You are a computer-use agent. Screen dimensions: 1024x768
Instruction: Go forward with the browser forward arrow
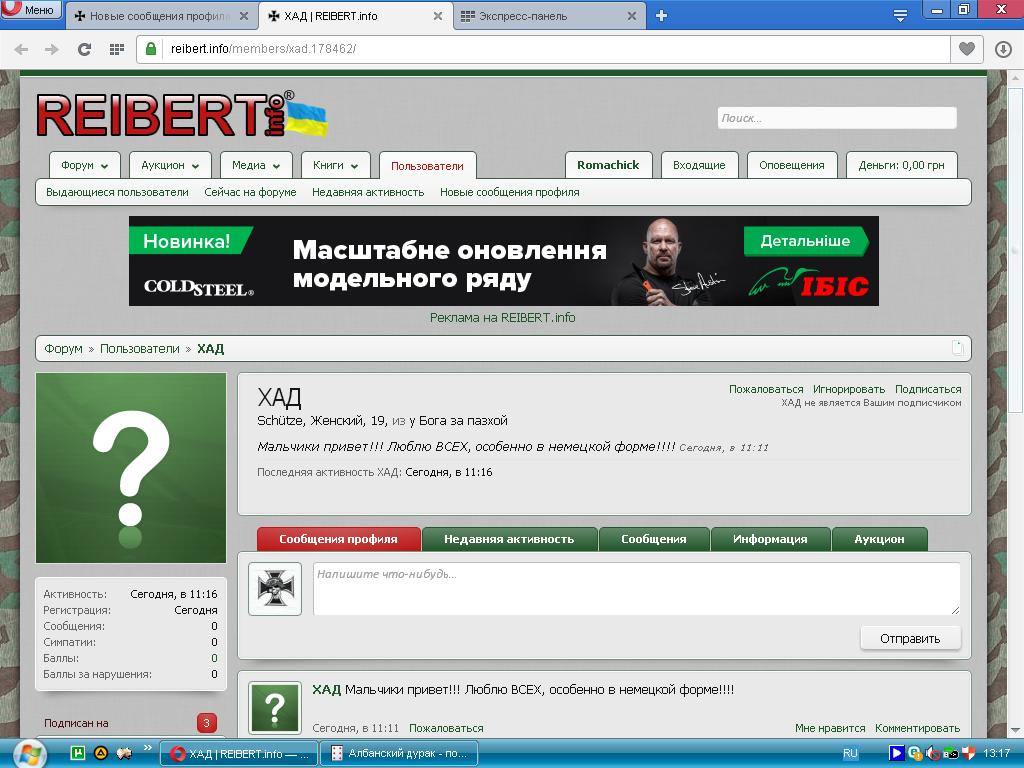(x=52, y=49)
